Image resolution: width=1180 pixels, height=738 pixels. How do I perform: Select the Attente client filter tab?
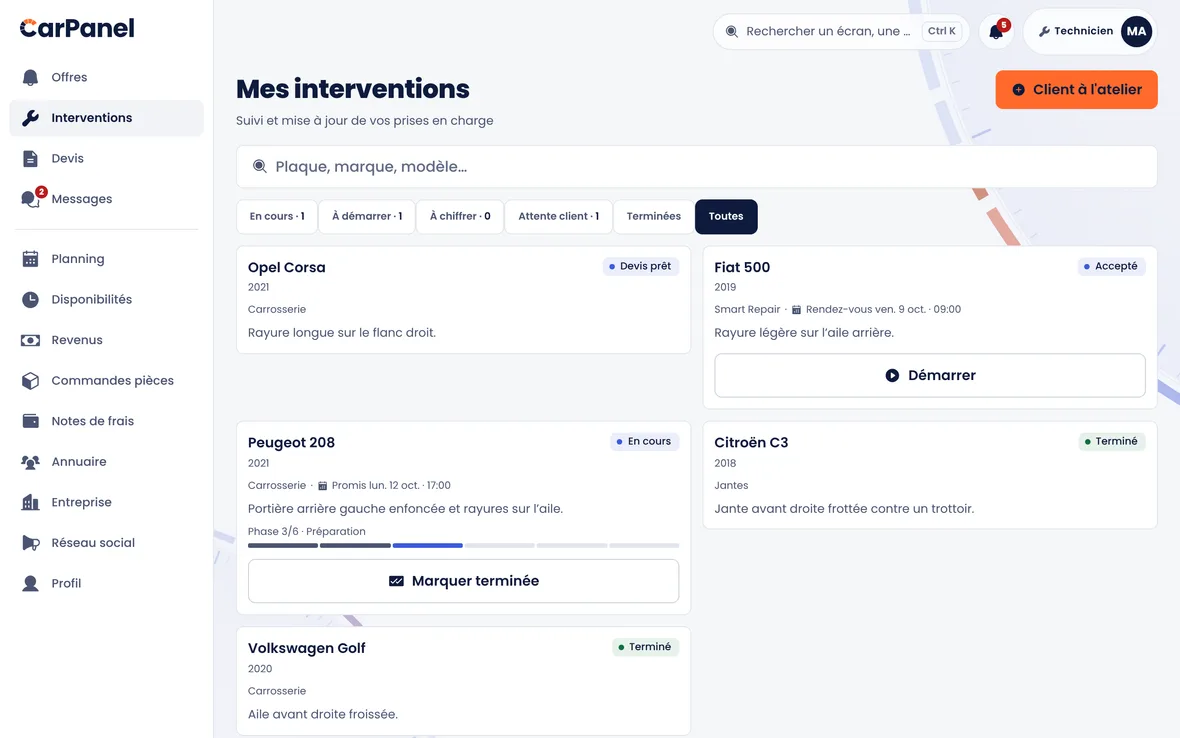point(558,217)
